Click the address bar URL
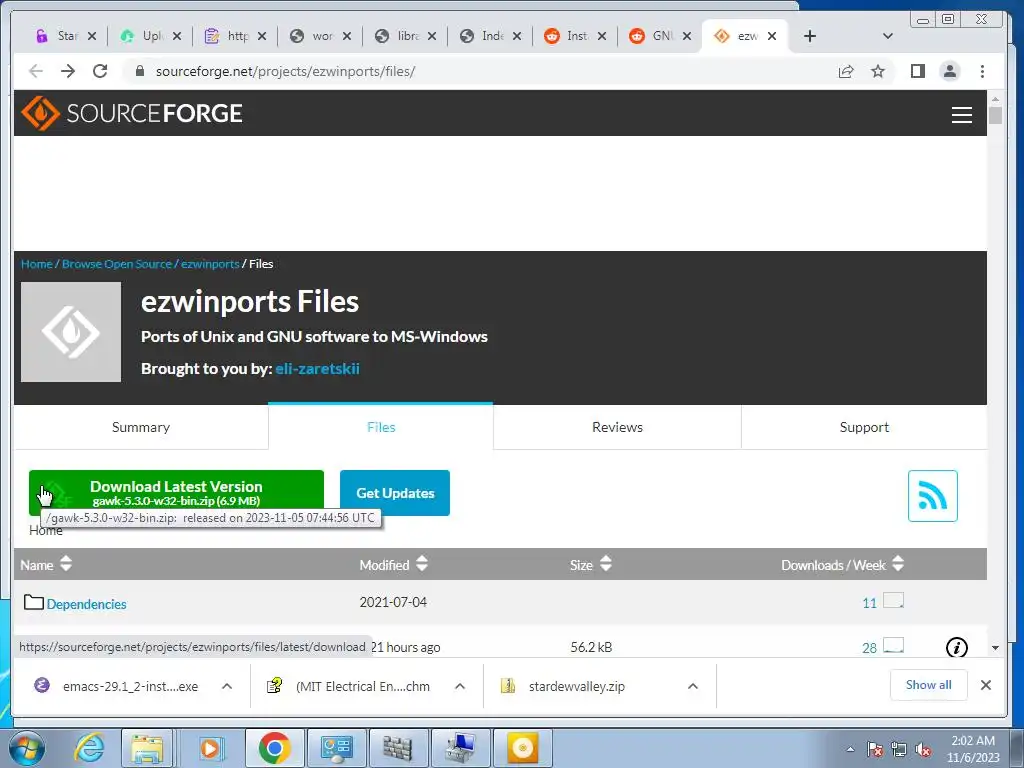Viewport: 1024px width, 768px height. 285,71
